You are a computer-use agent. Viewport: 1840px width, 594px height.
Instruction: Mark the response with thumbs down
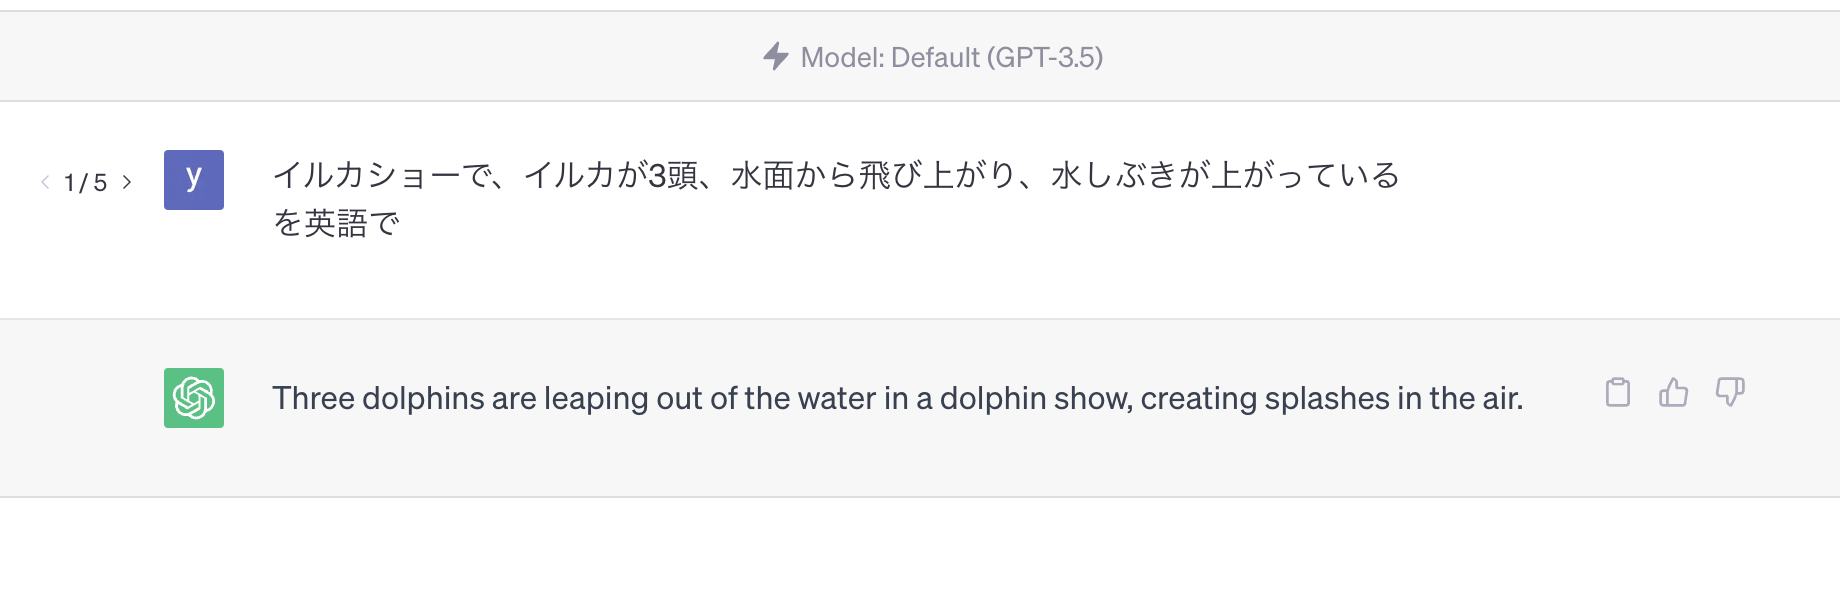coord(1730,392)
